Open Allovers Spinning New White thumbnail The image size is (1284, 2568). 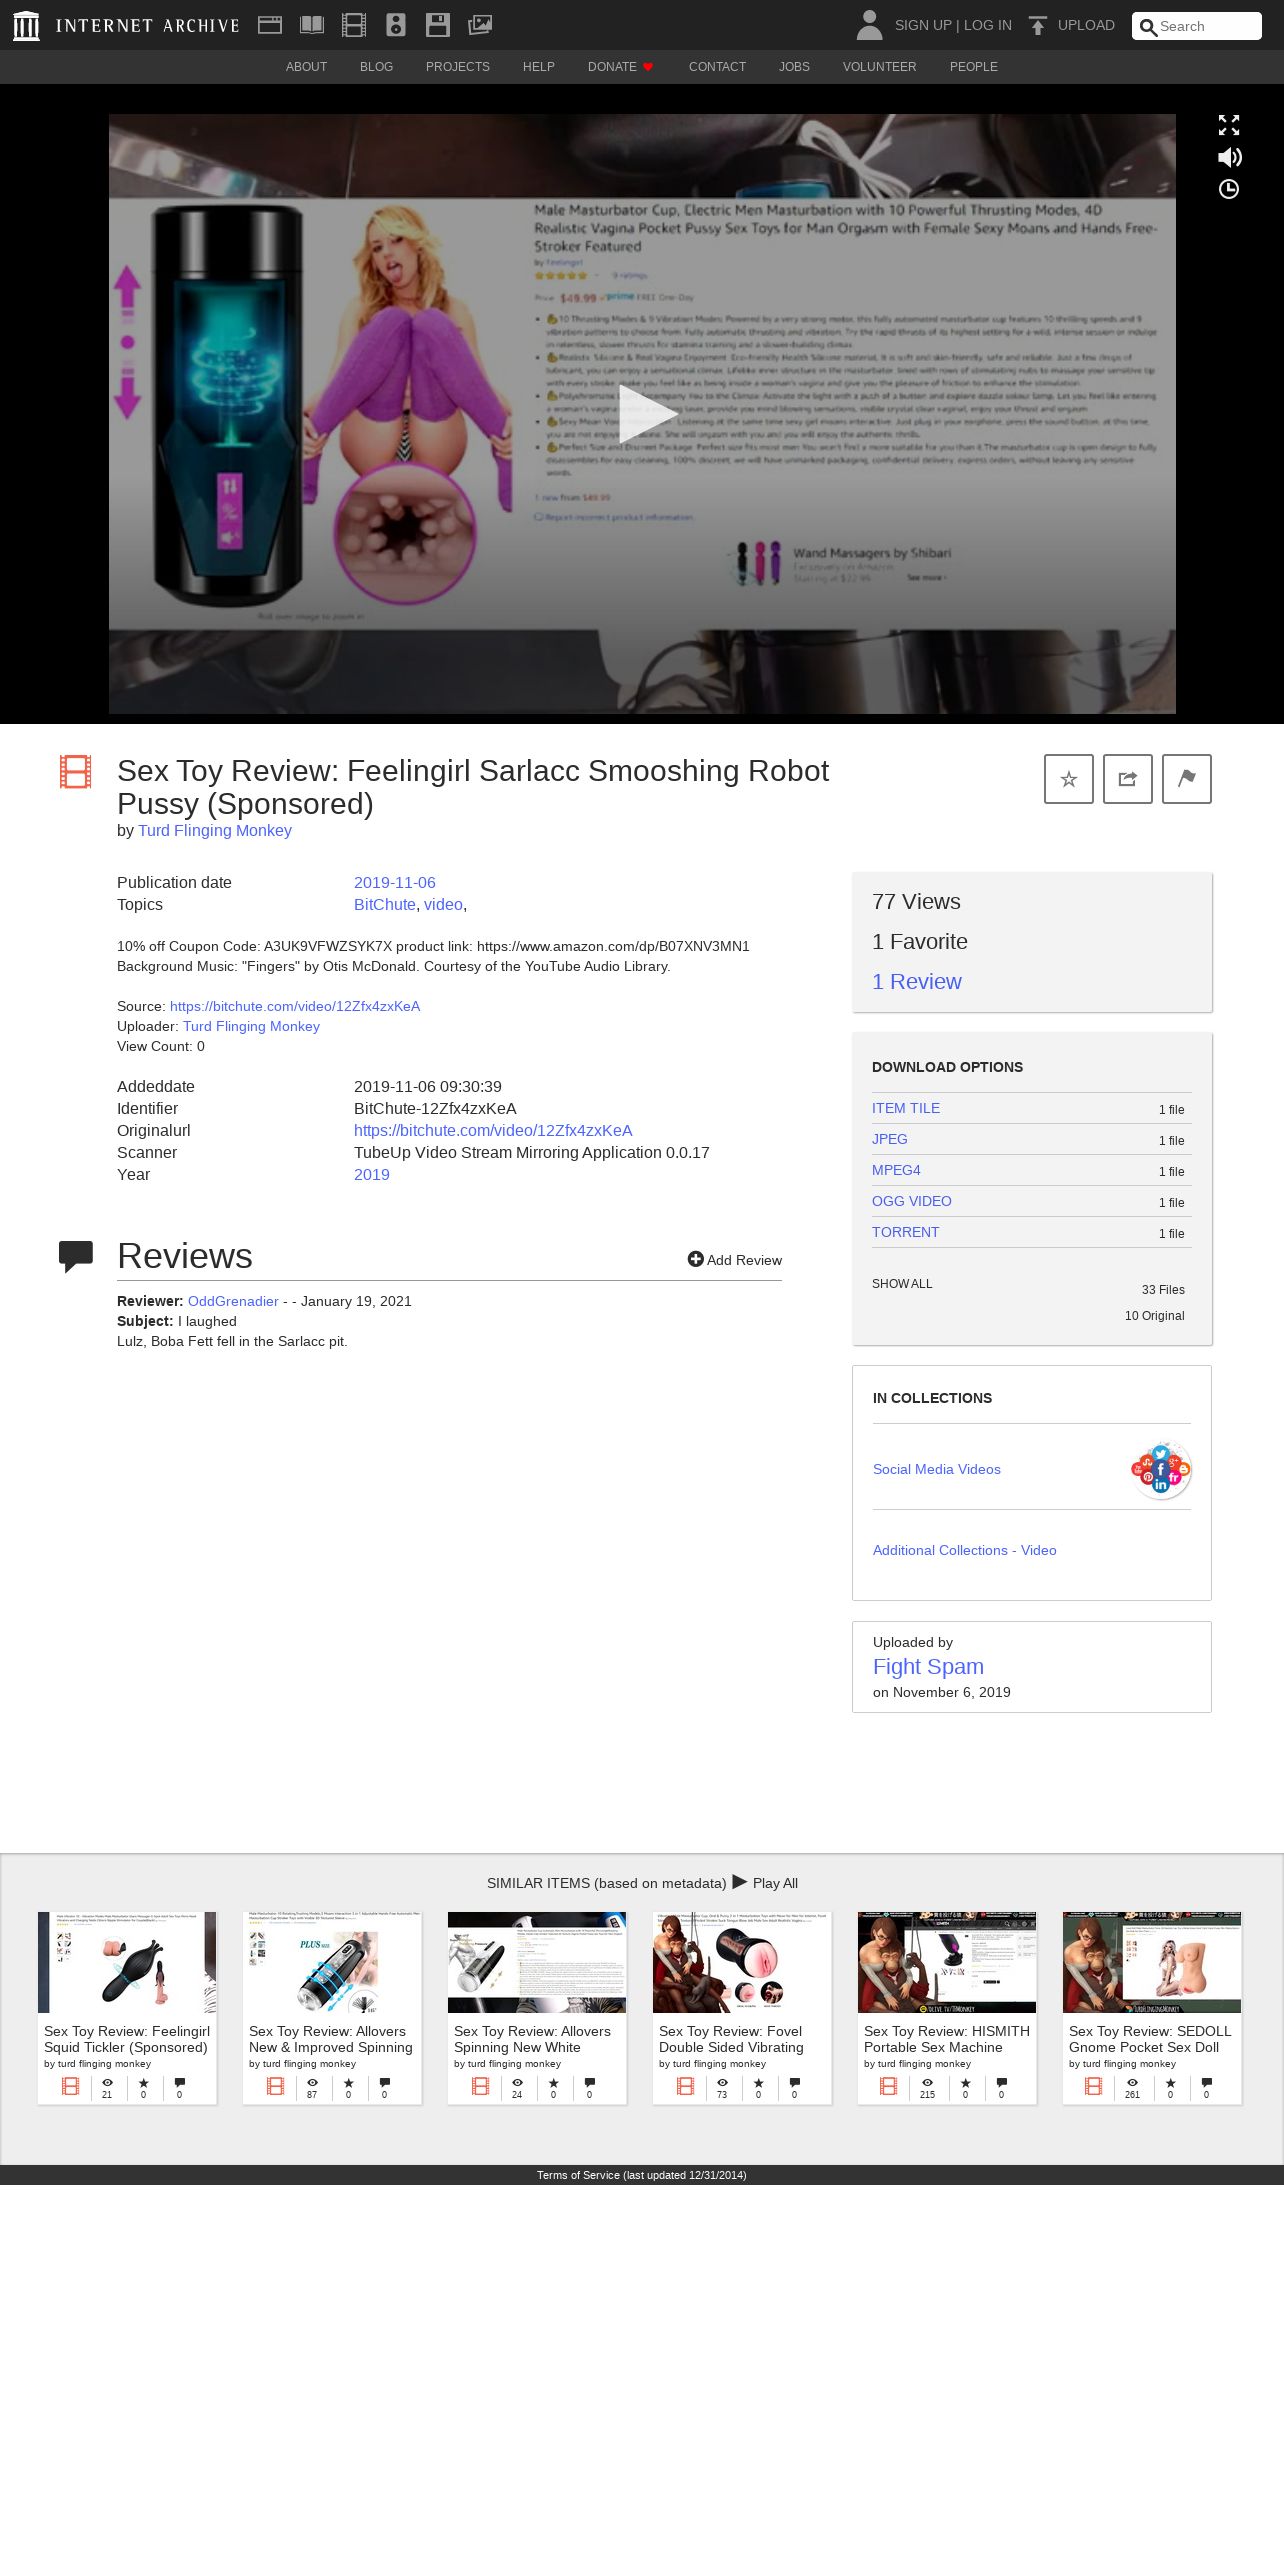pos(537,1962)
